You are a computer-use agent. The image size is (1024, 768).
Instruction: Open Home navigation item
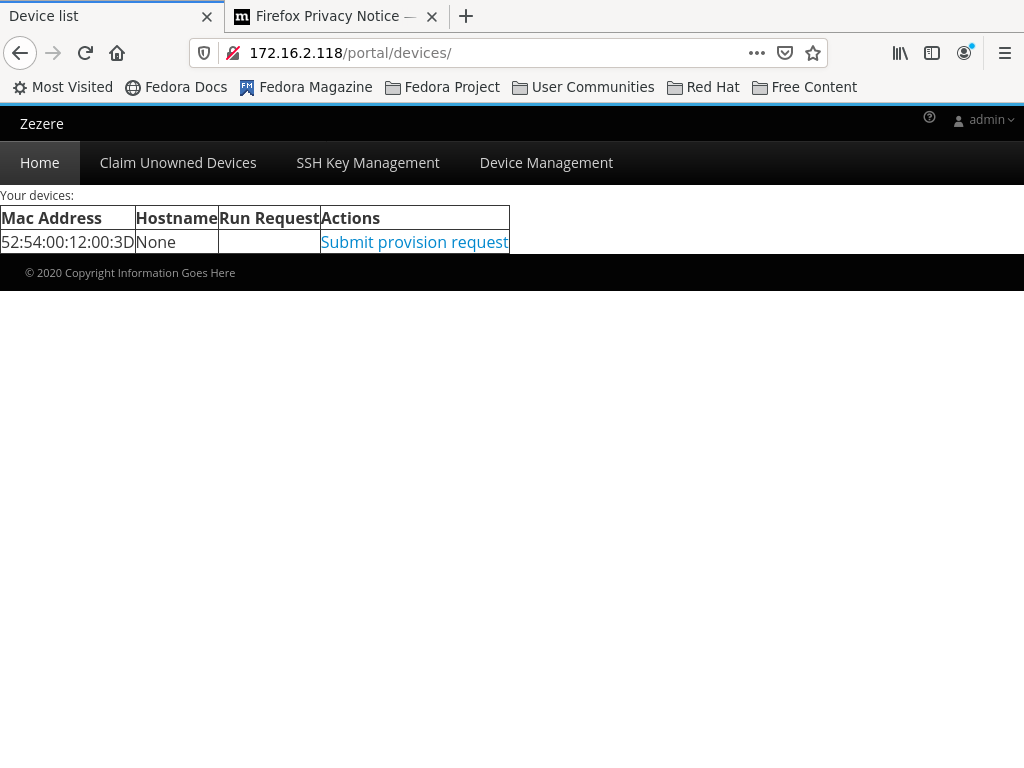tap(40, 163)
